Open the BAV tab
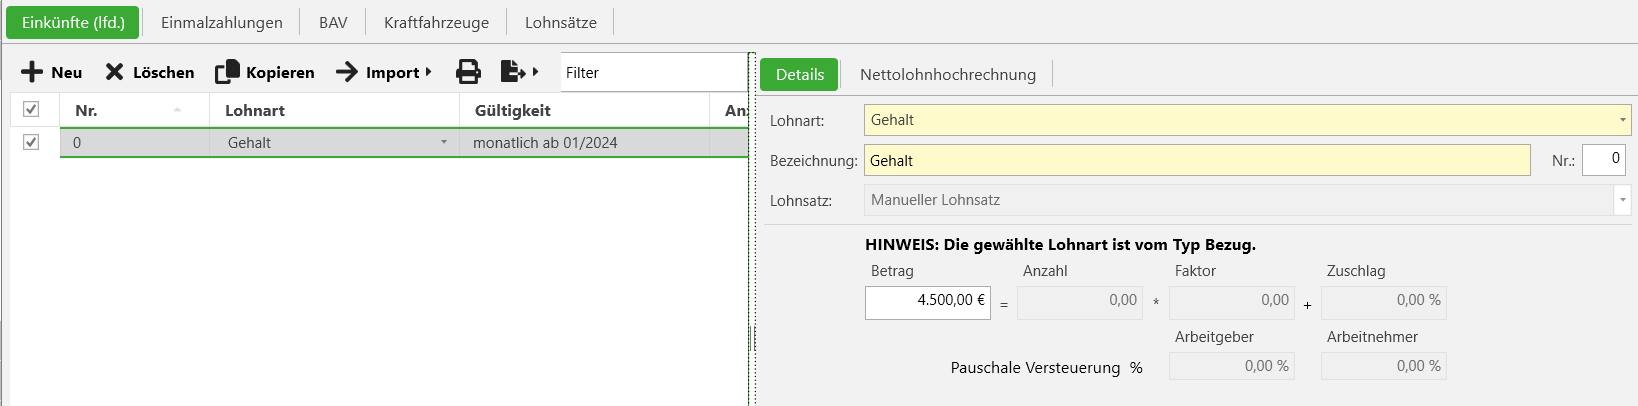Screen dimensions: 1638x406 (333, 22)
